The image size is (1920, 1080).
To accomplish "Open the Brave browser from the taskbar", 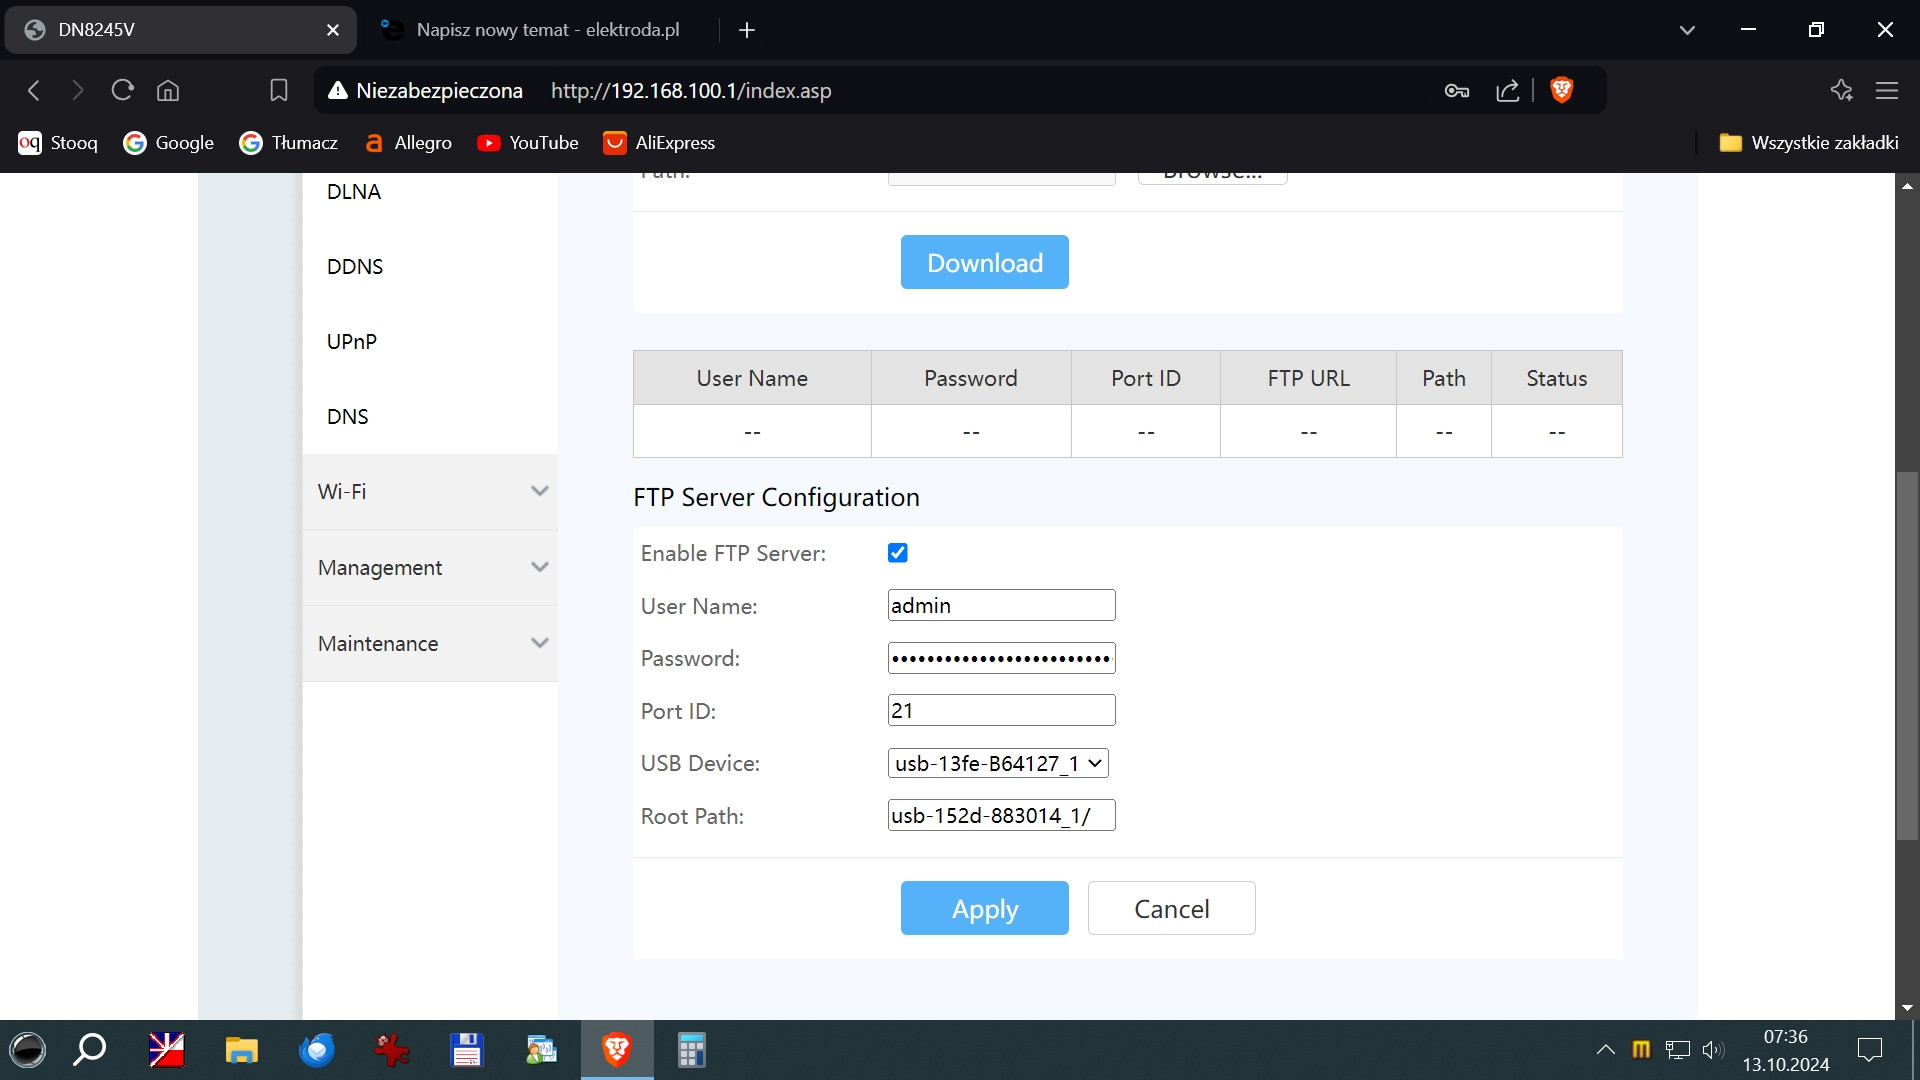I will [616, 1050].
